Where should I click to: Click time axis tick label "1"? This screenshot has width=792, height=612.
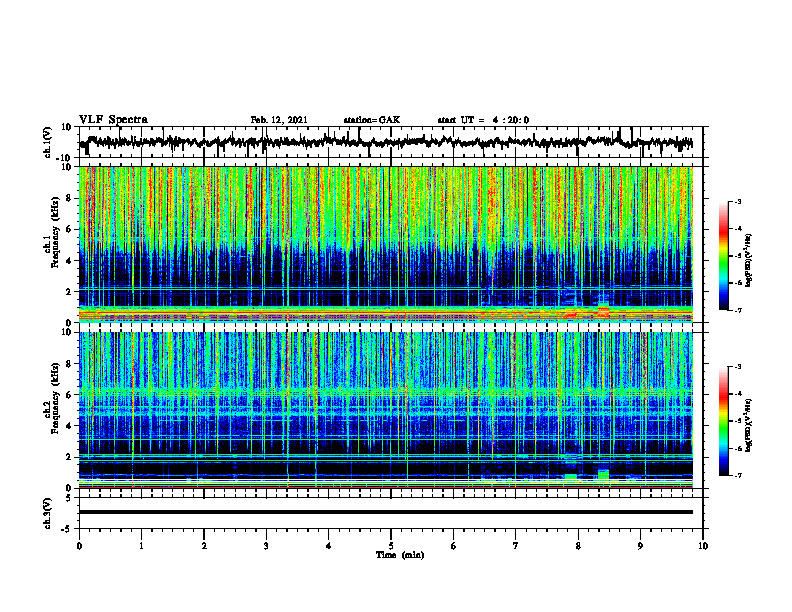(141, 546)
